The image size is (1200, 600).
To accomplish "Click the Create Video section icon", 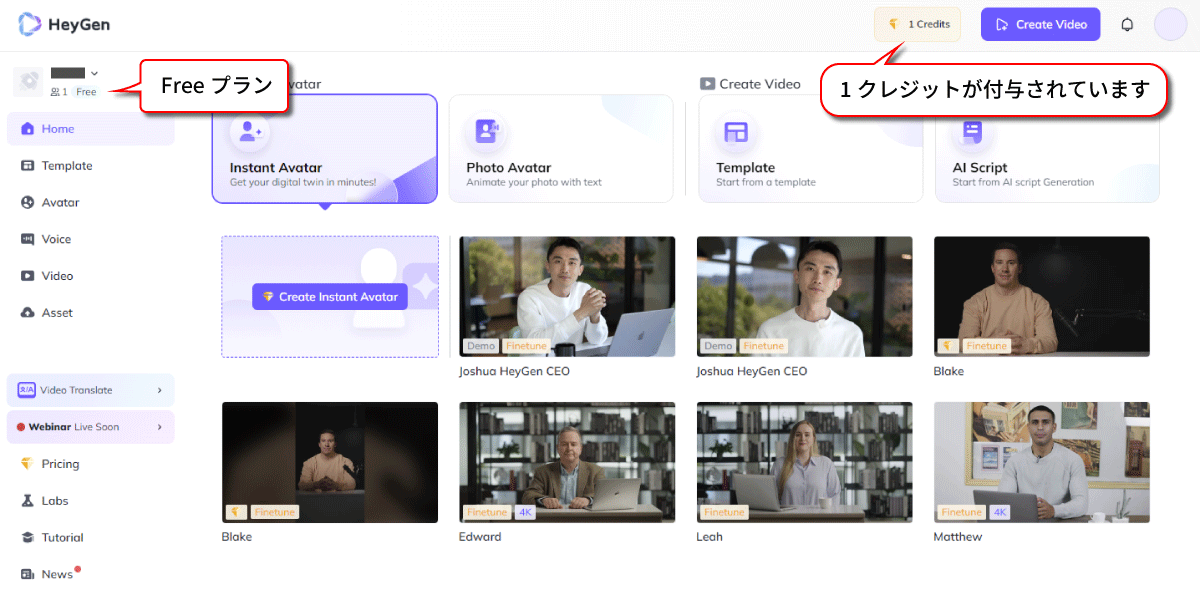I will 707,84.
